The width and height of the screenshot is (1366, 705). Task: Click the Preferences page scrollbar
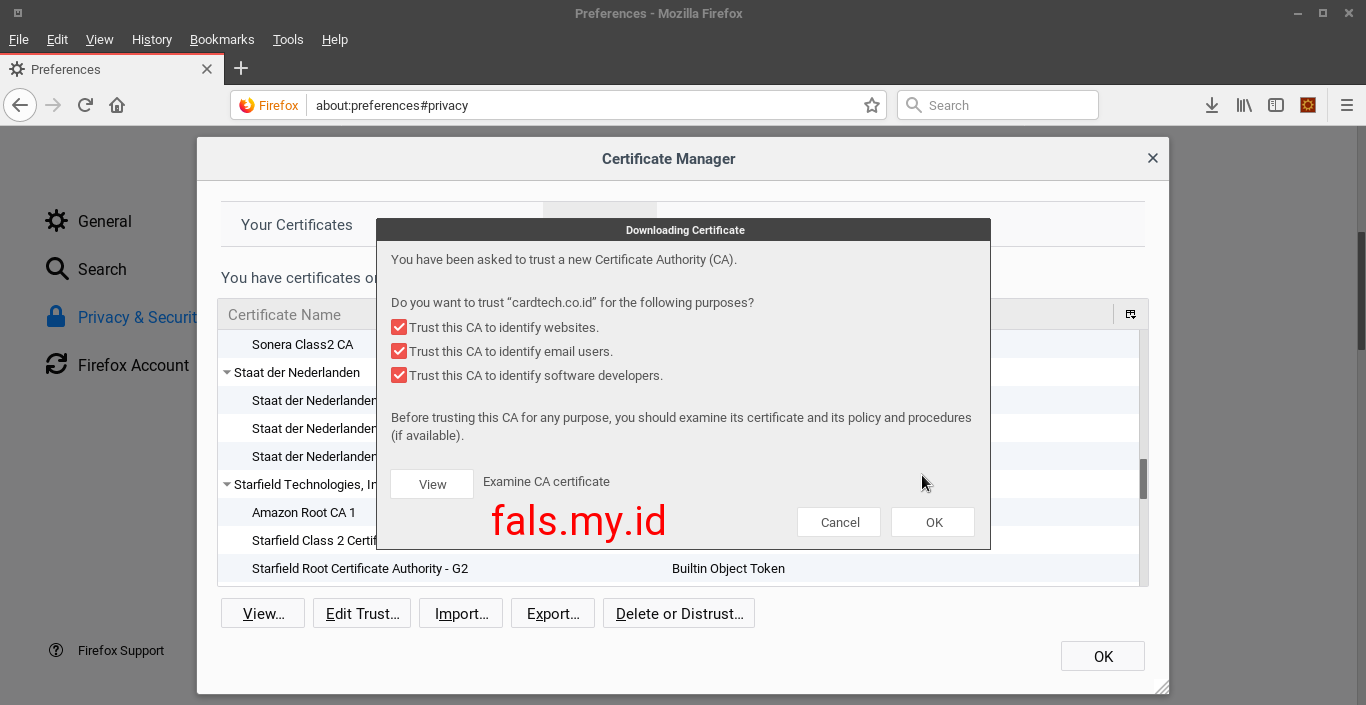(x=1361, y=290)
